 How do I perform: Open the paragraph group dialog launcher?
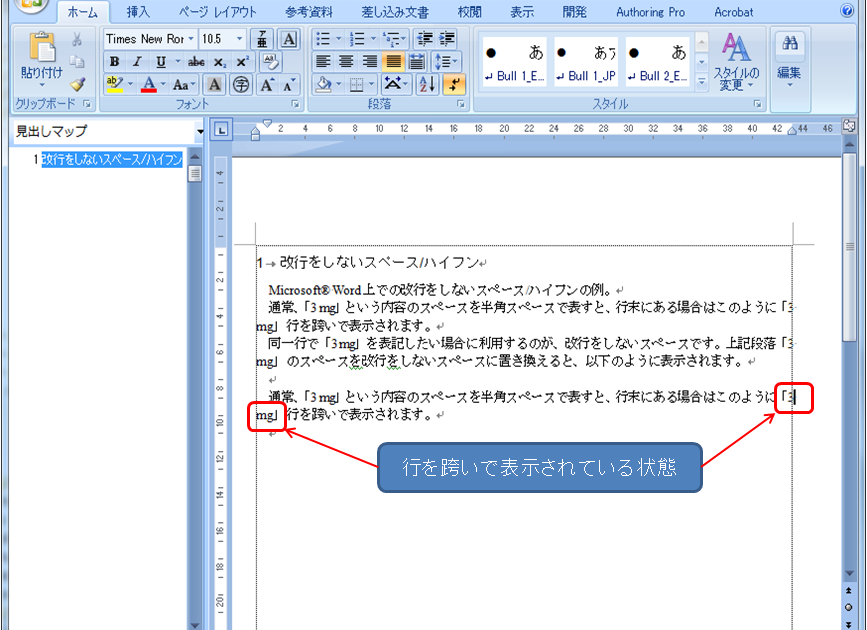point(461,103)
